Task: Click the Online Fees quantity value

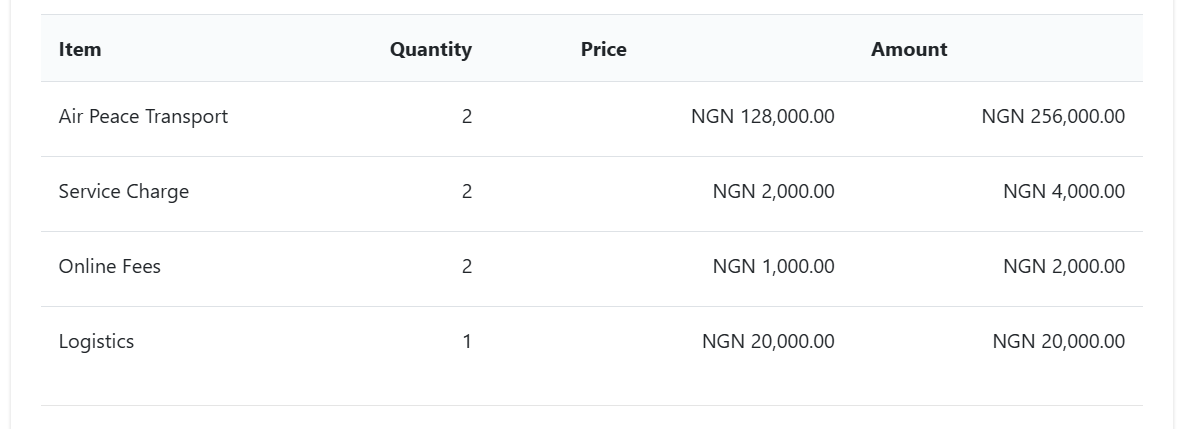Action: (x=467, y=267)
